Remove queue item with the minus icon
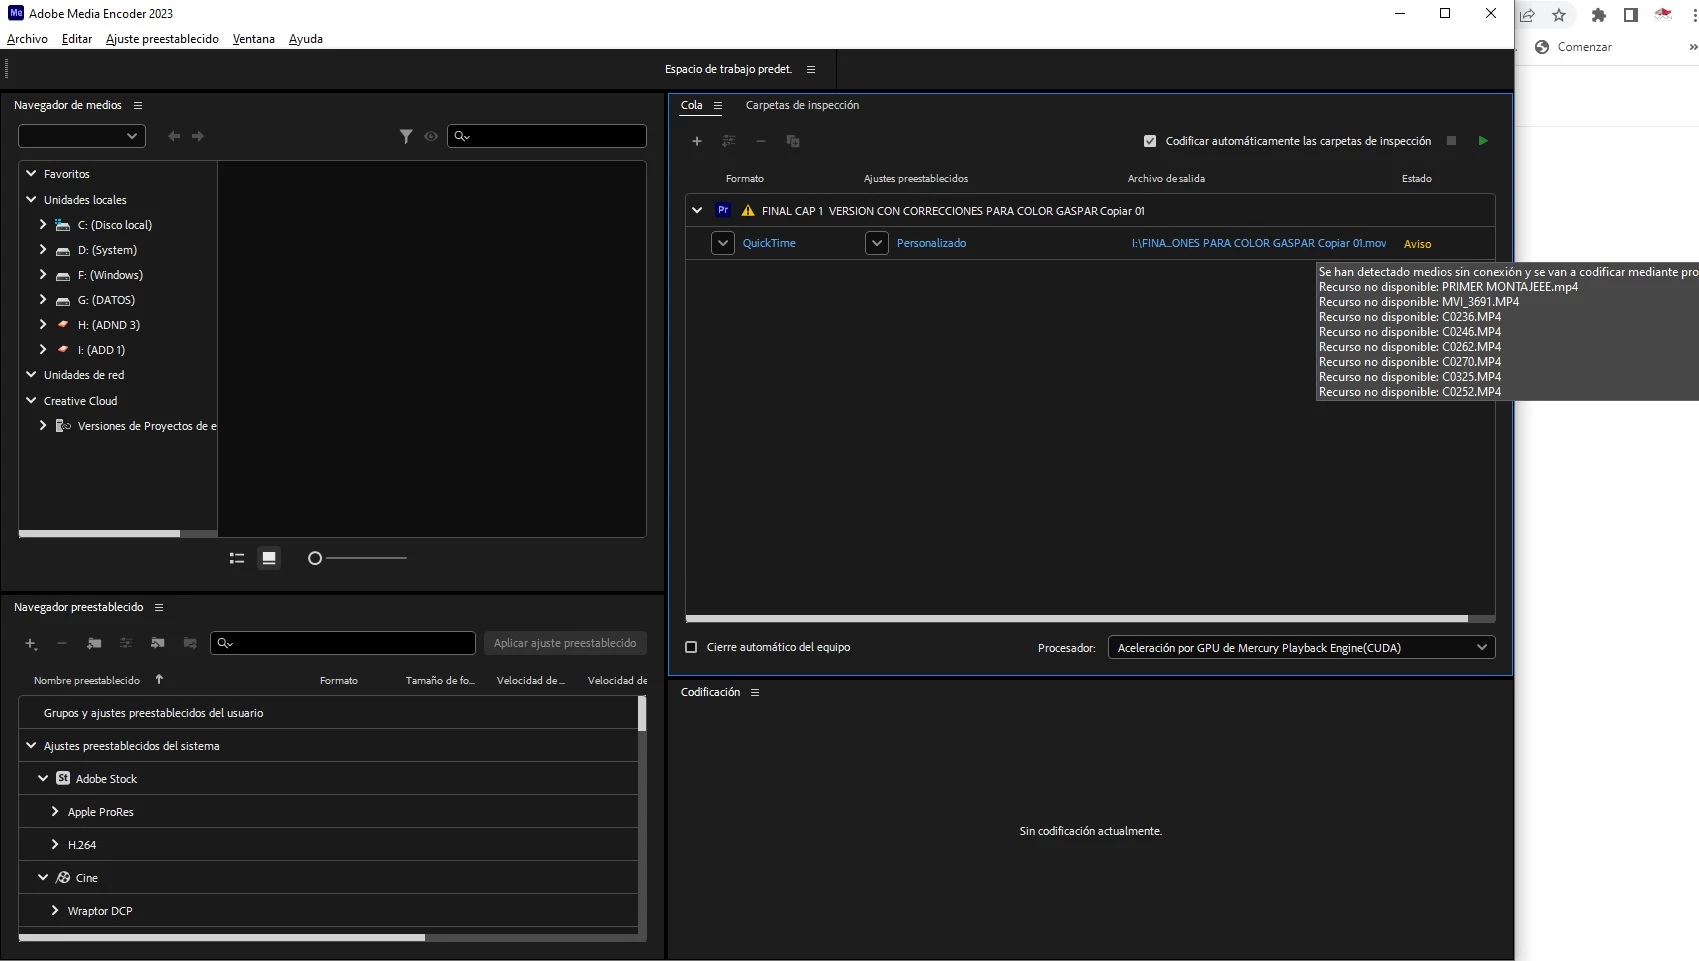Image resolution: width=1699 pixels, height=961 pixels. pyautogui.click(x=761, y=141)
